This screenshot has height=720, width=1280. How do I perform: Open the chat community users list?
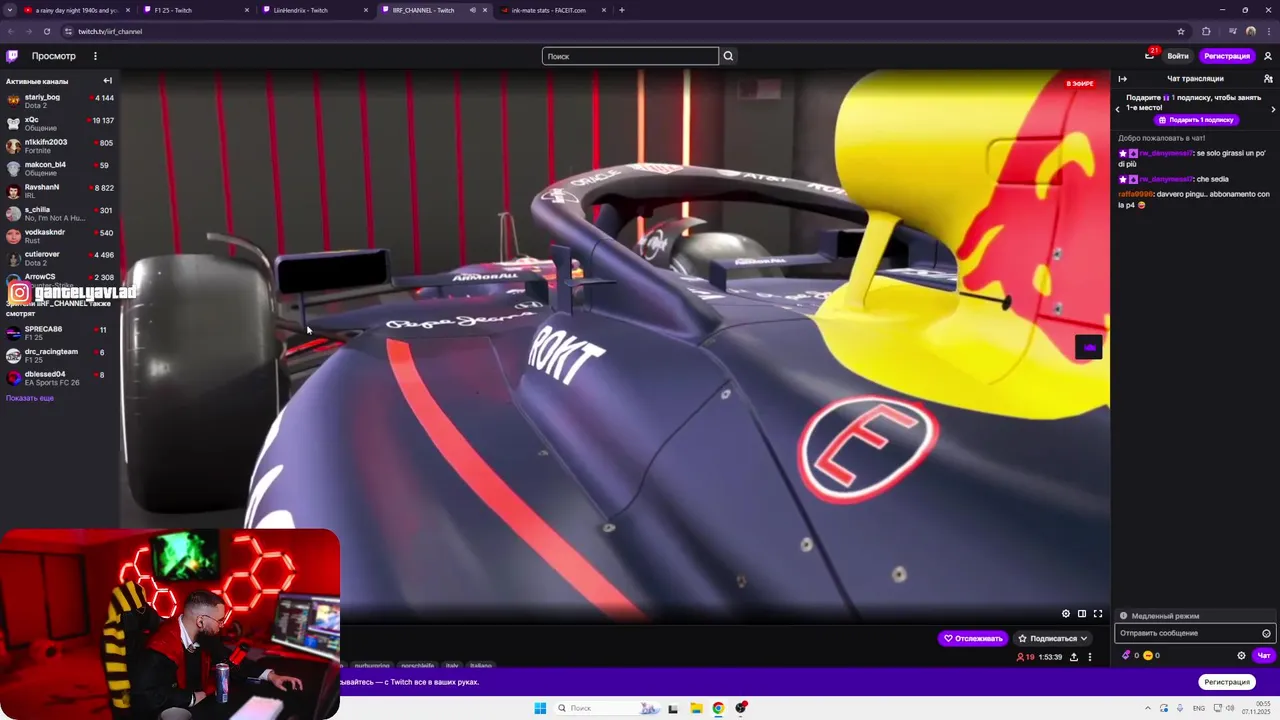pos(1268,79)
